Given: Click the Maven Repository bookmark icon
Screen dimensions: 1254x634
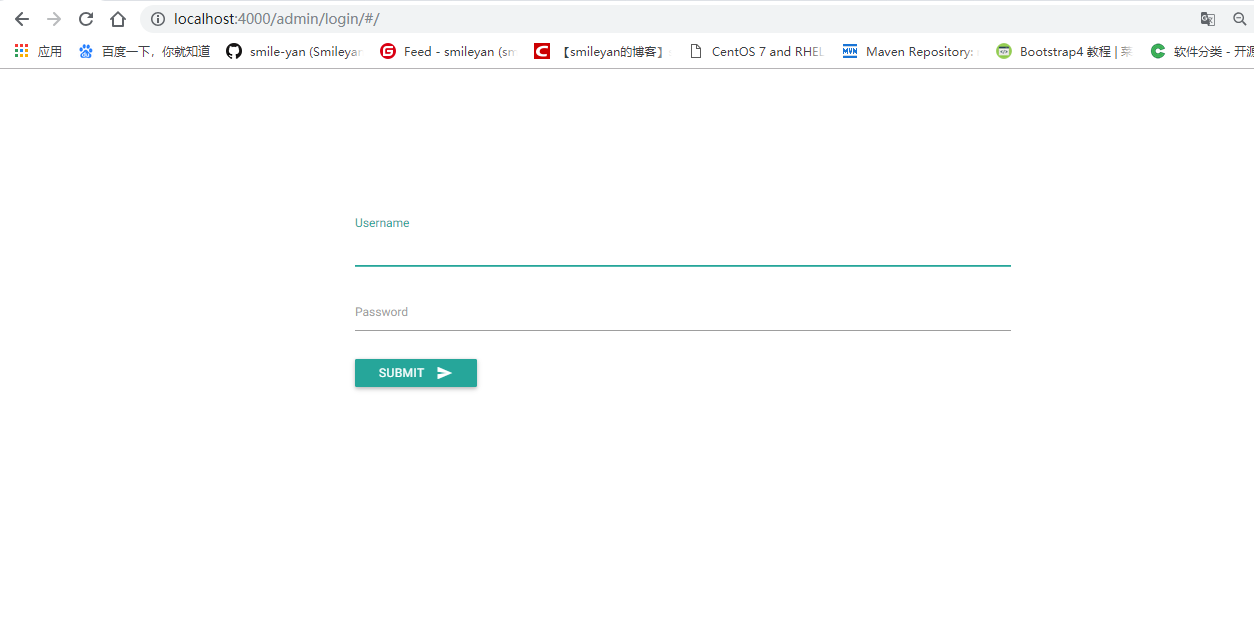Looking at the screenshot, I should click(849, 51).
